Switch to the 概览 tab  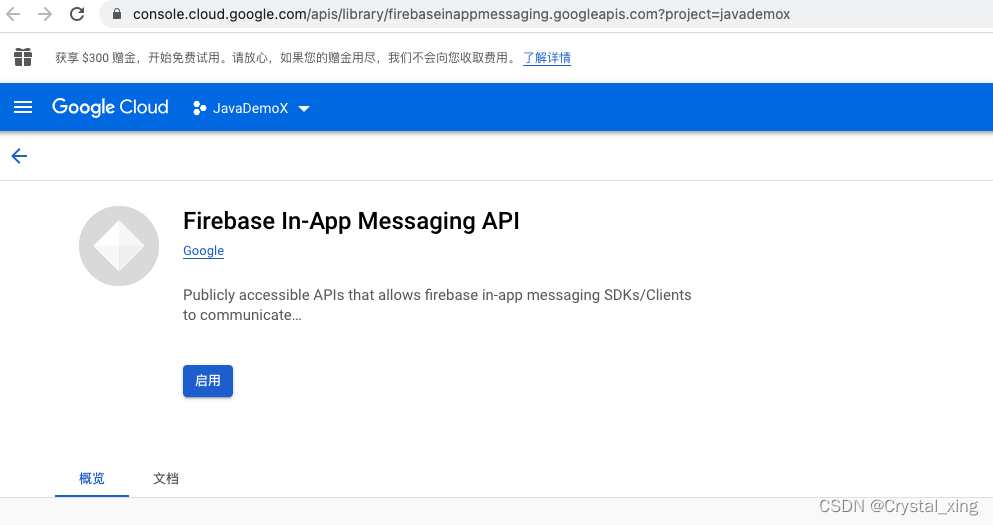[92, 479]
